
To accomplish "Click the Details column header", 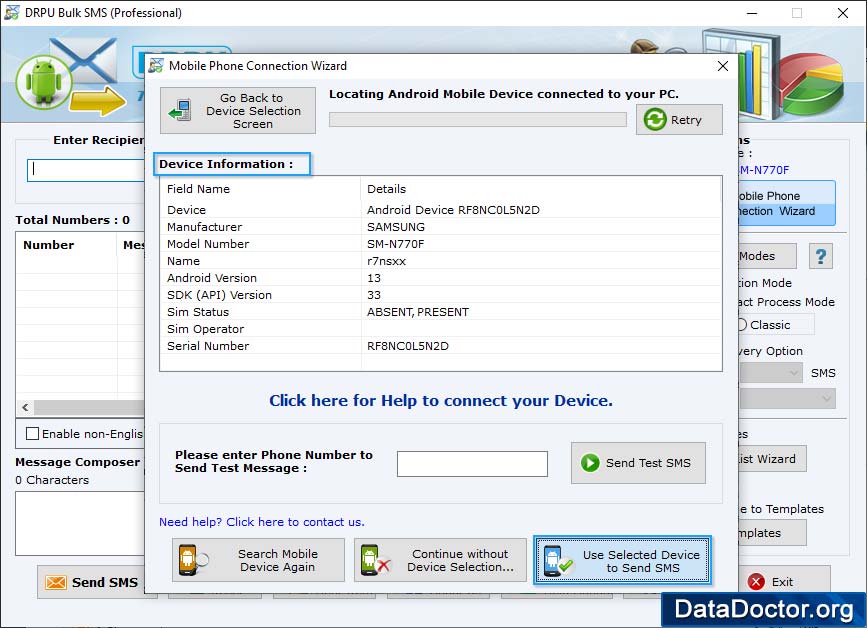I will pyautogui.click(x=386, y=189).
